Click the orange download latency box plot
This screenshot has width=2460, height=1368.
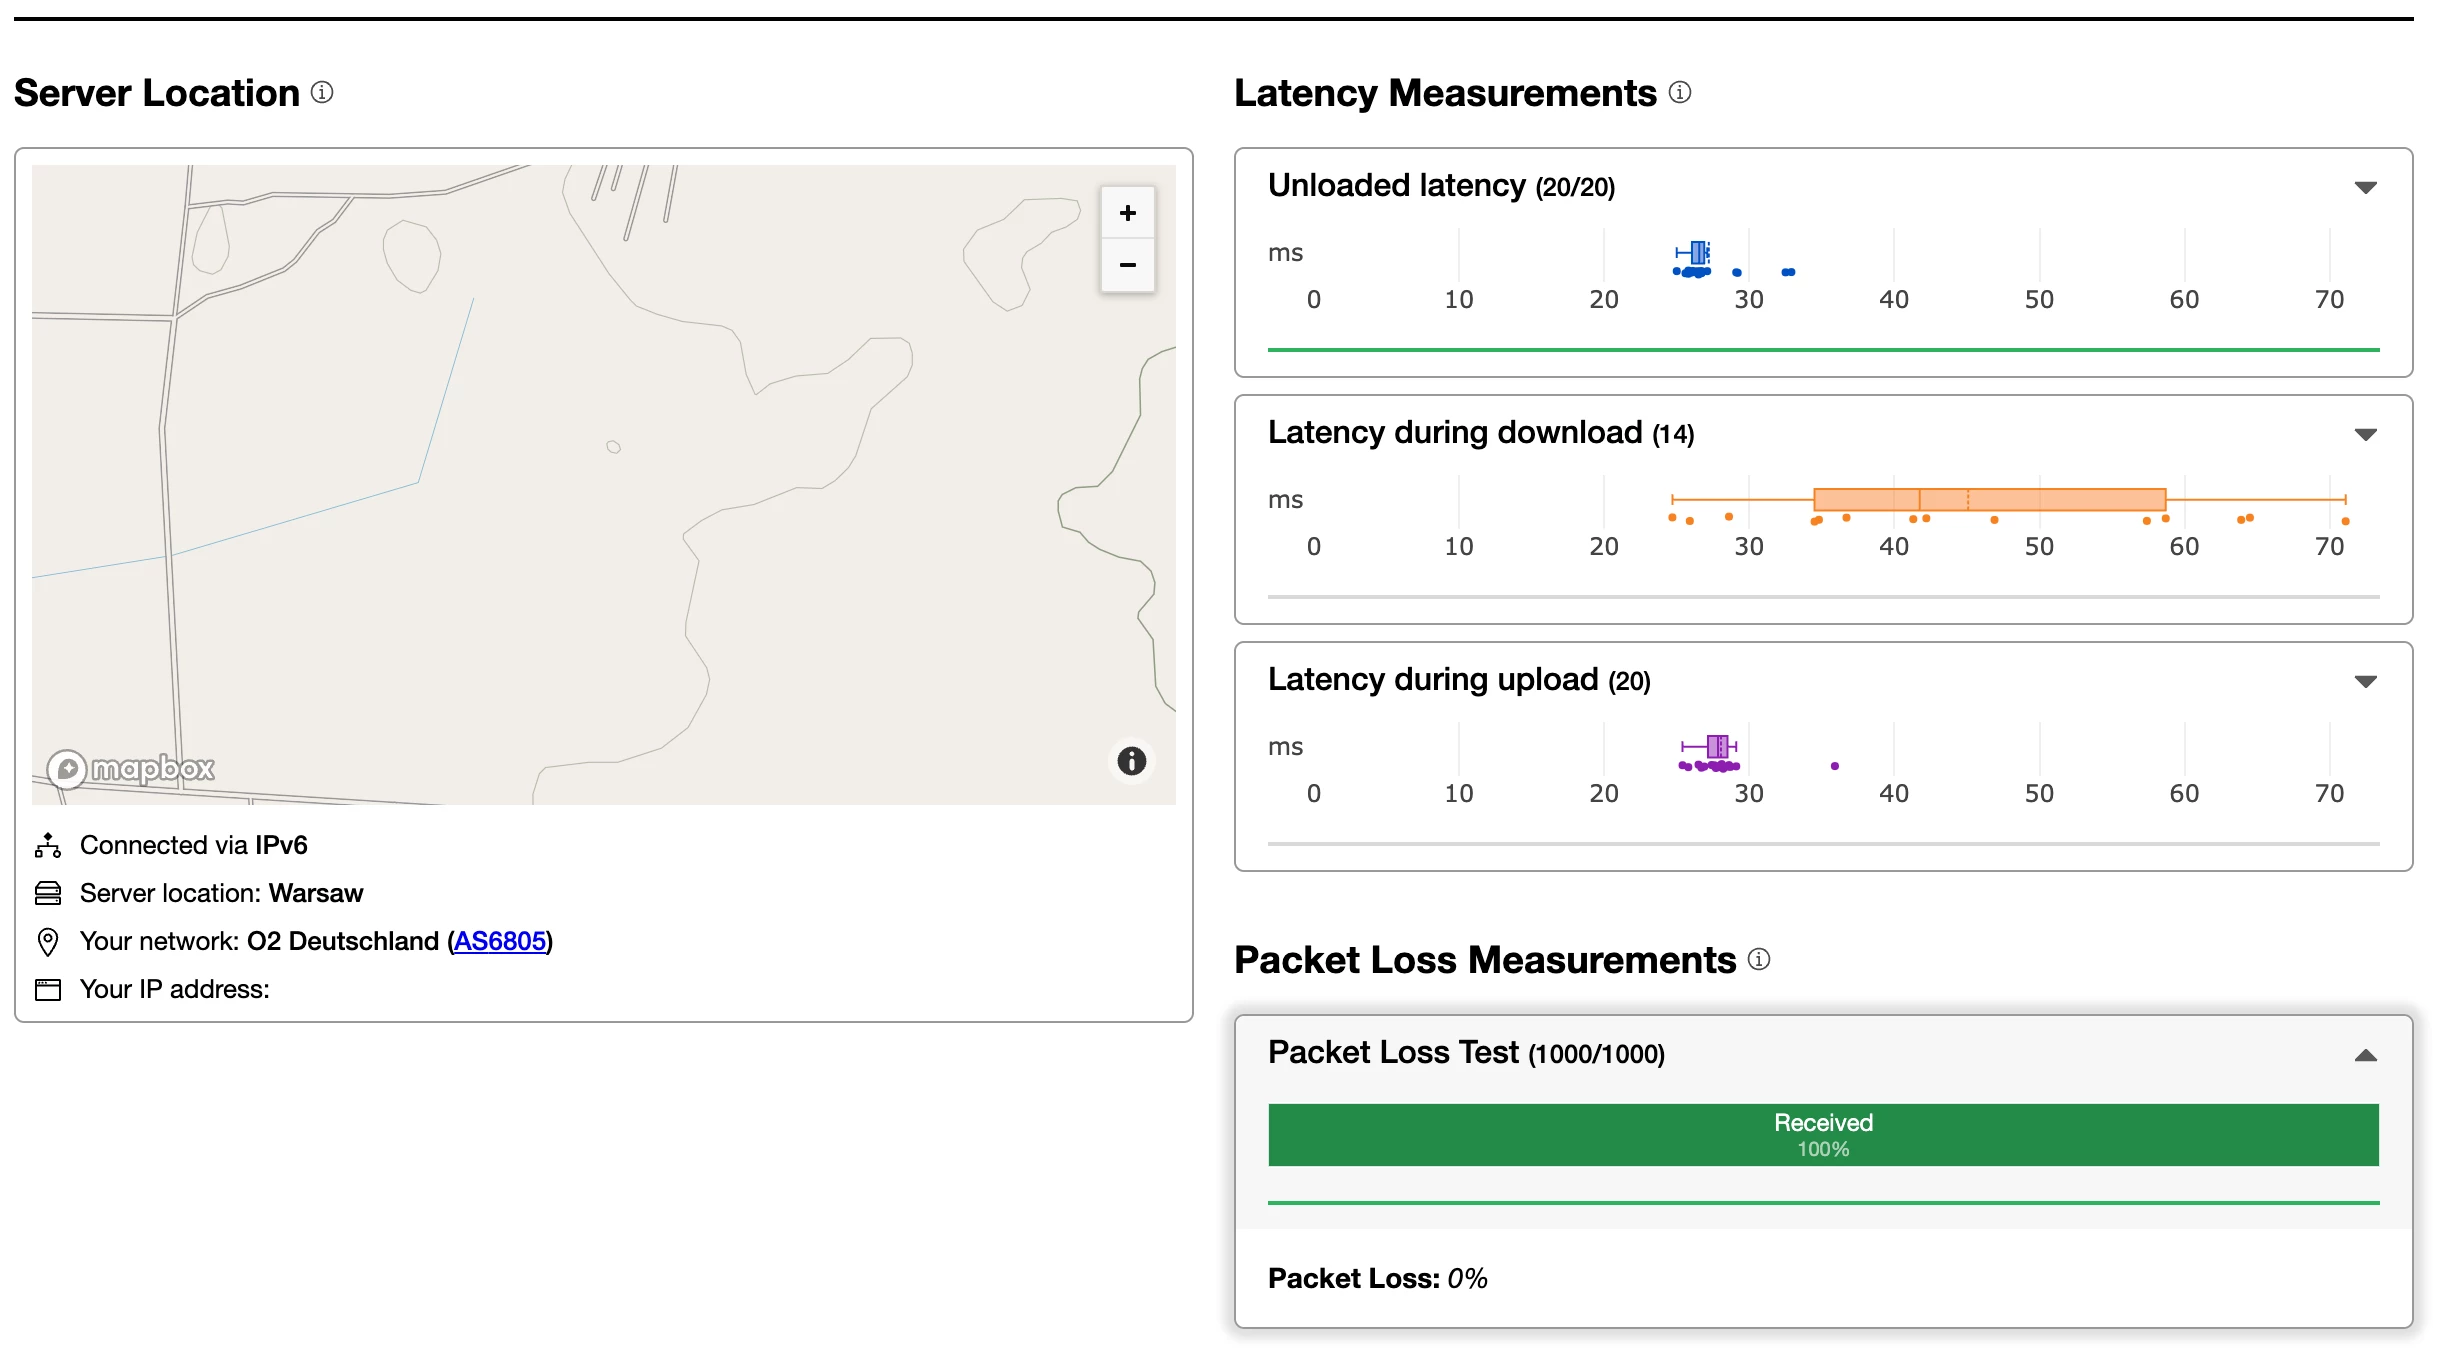pos(1988,499)
